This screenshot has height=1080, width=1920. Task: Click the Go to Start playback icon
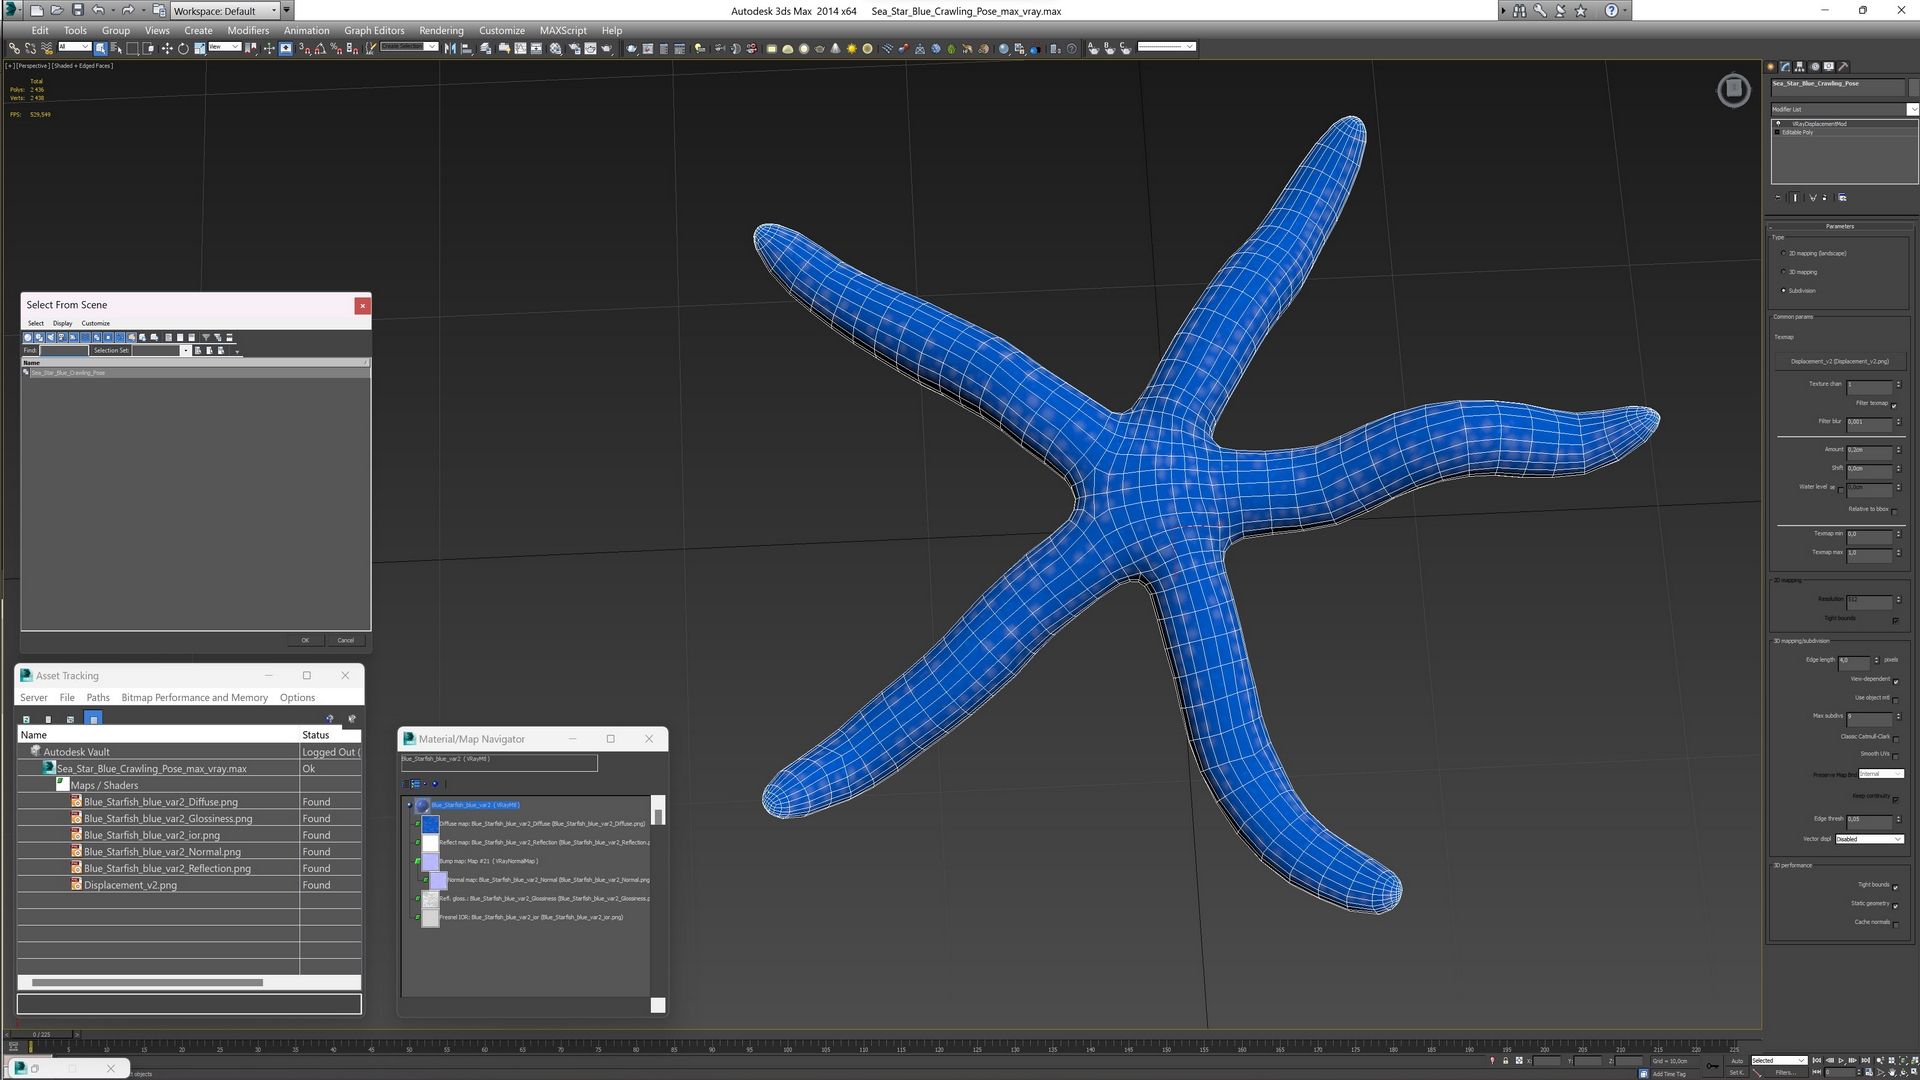click(x=1819, y=1061)
